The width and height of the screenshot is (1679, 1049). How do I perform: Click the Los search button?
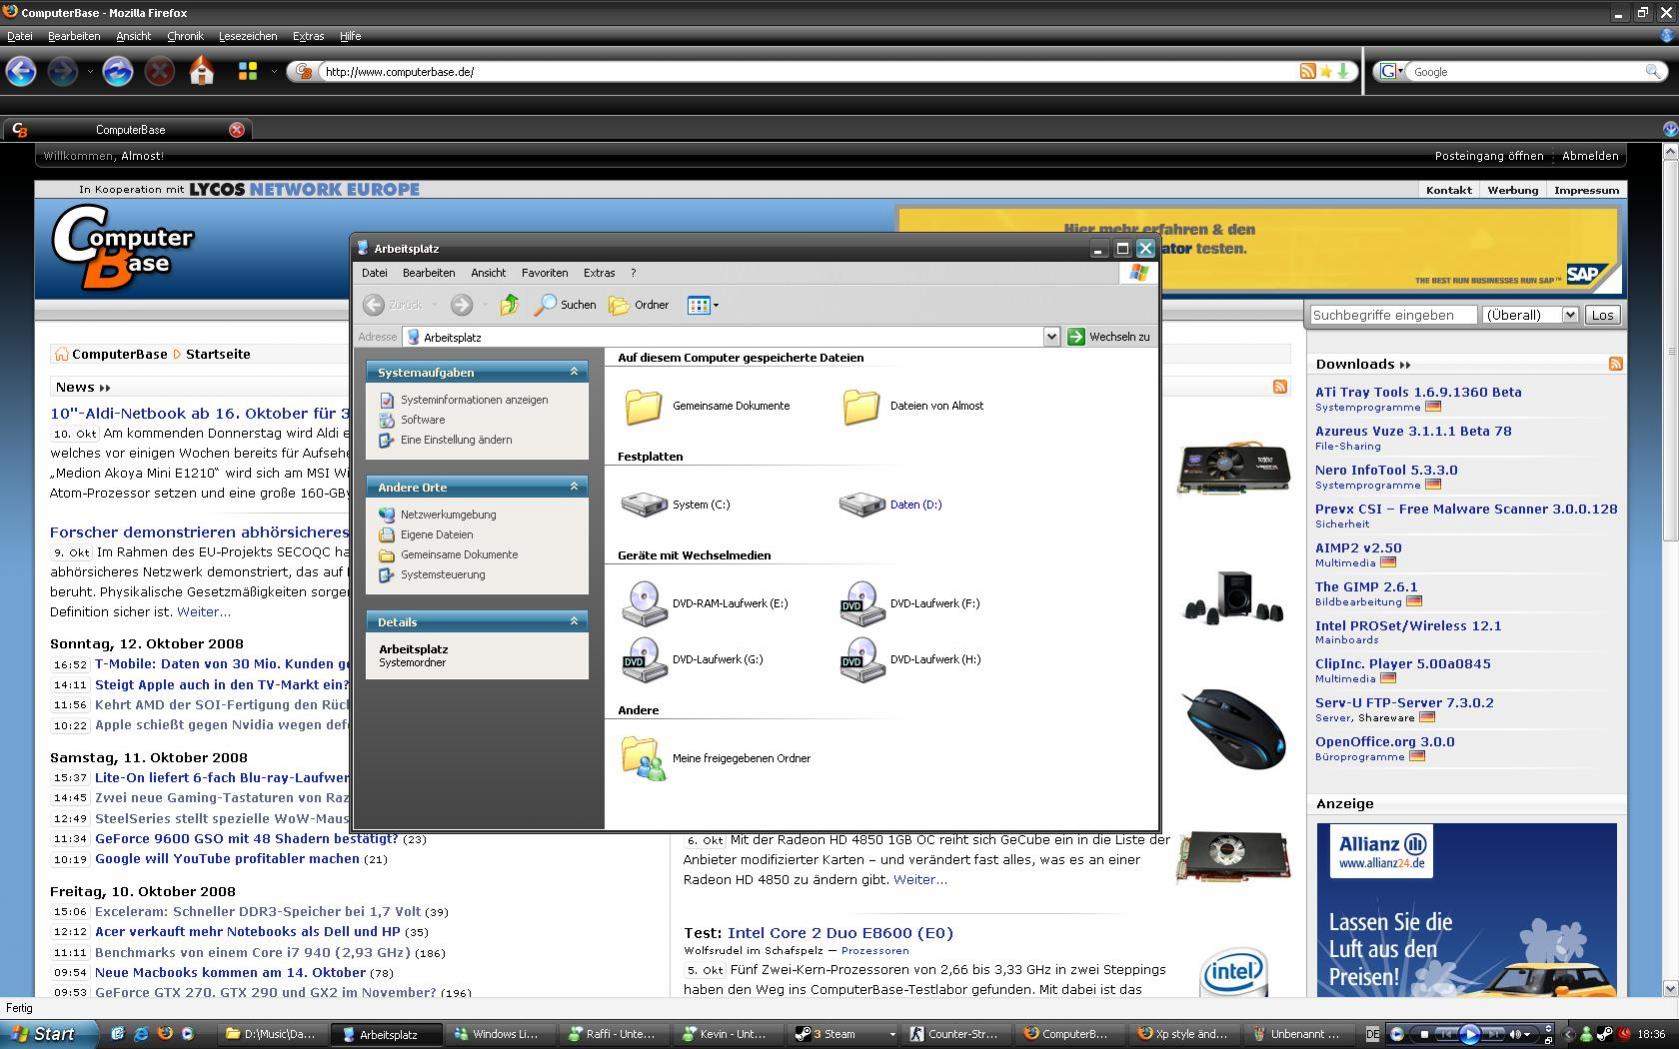[x=1602, y=315]
